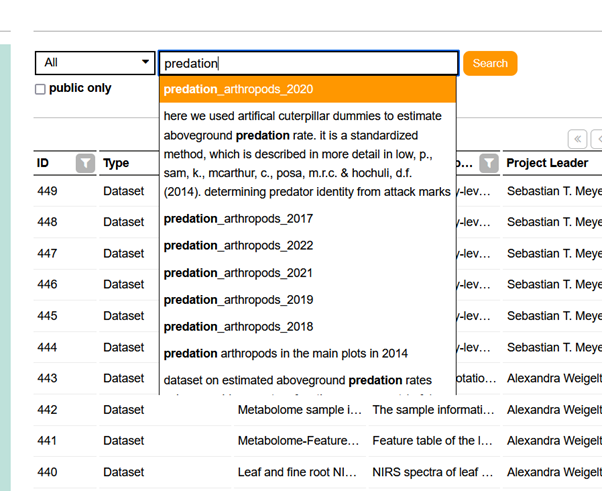Toggle the public only checkbox

coord(40,89)
